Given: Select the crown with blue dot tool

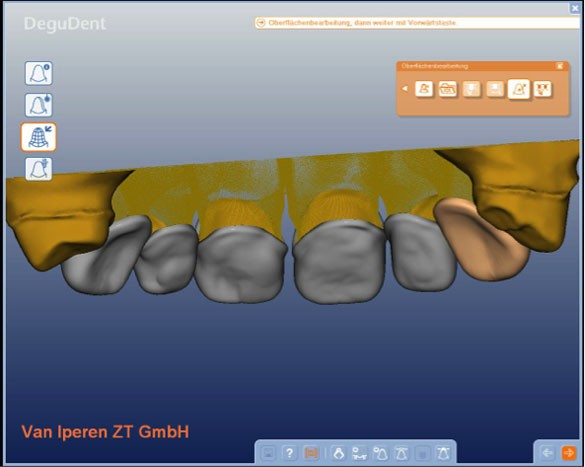Looking at the screenshot, I should (39, 105).
